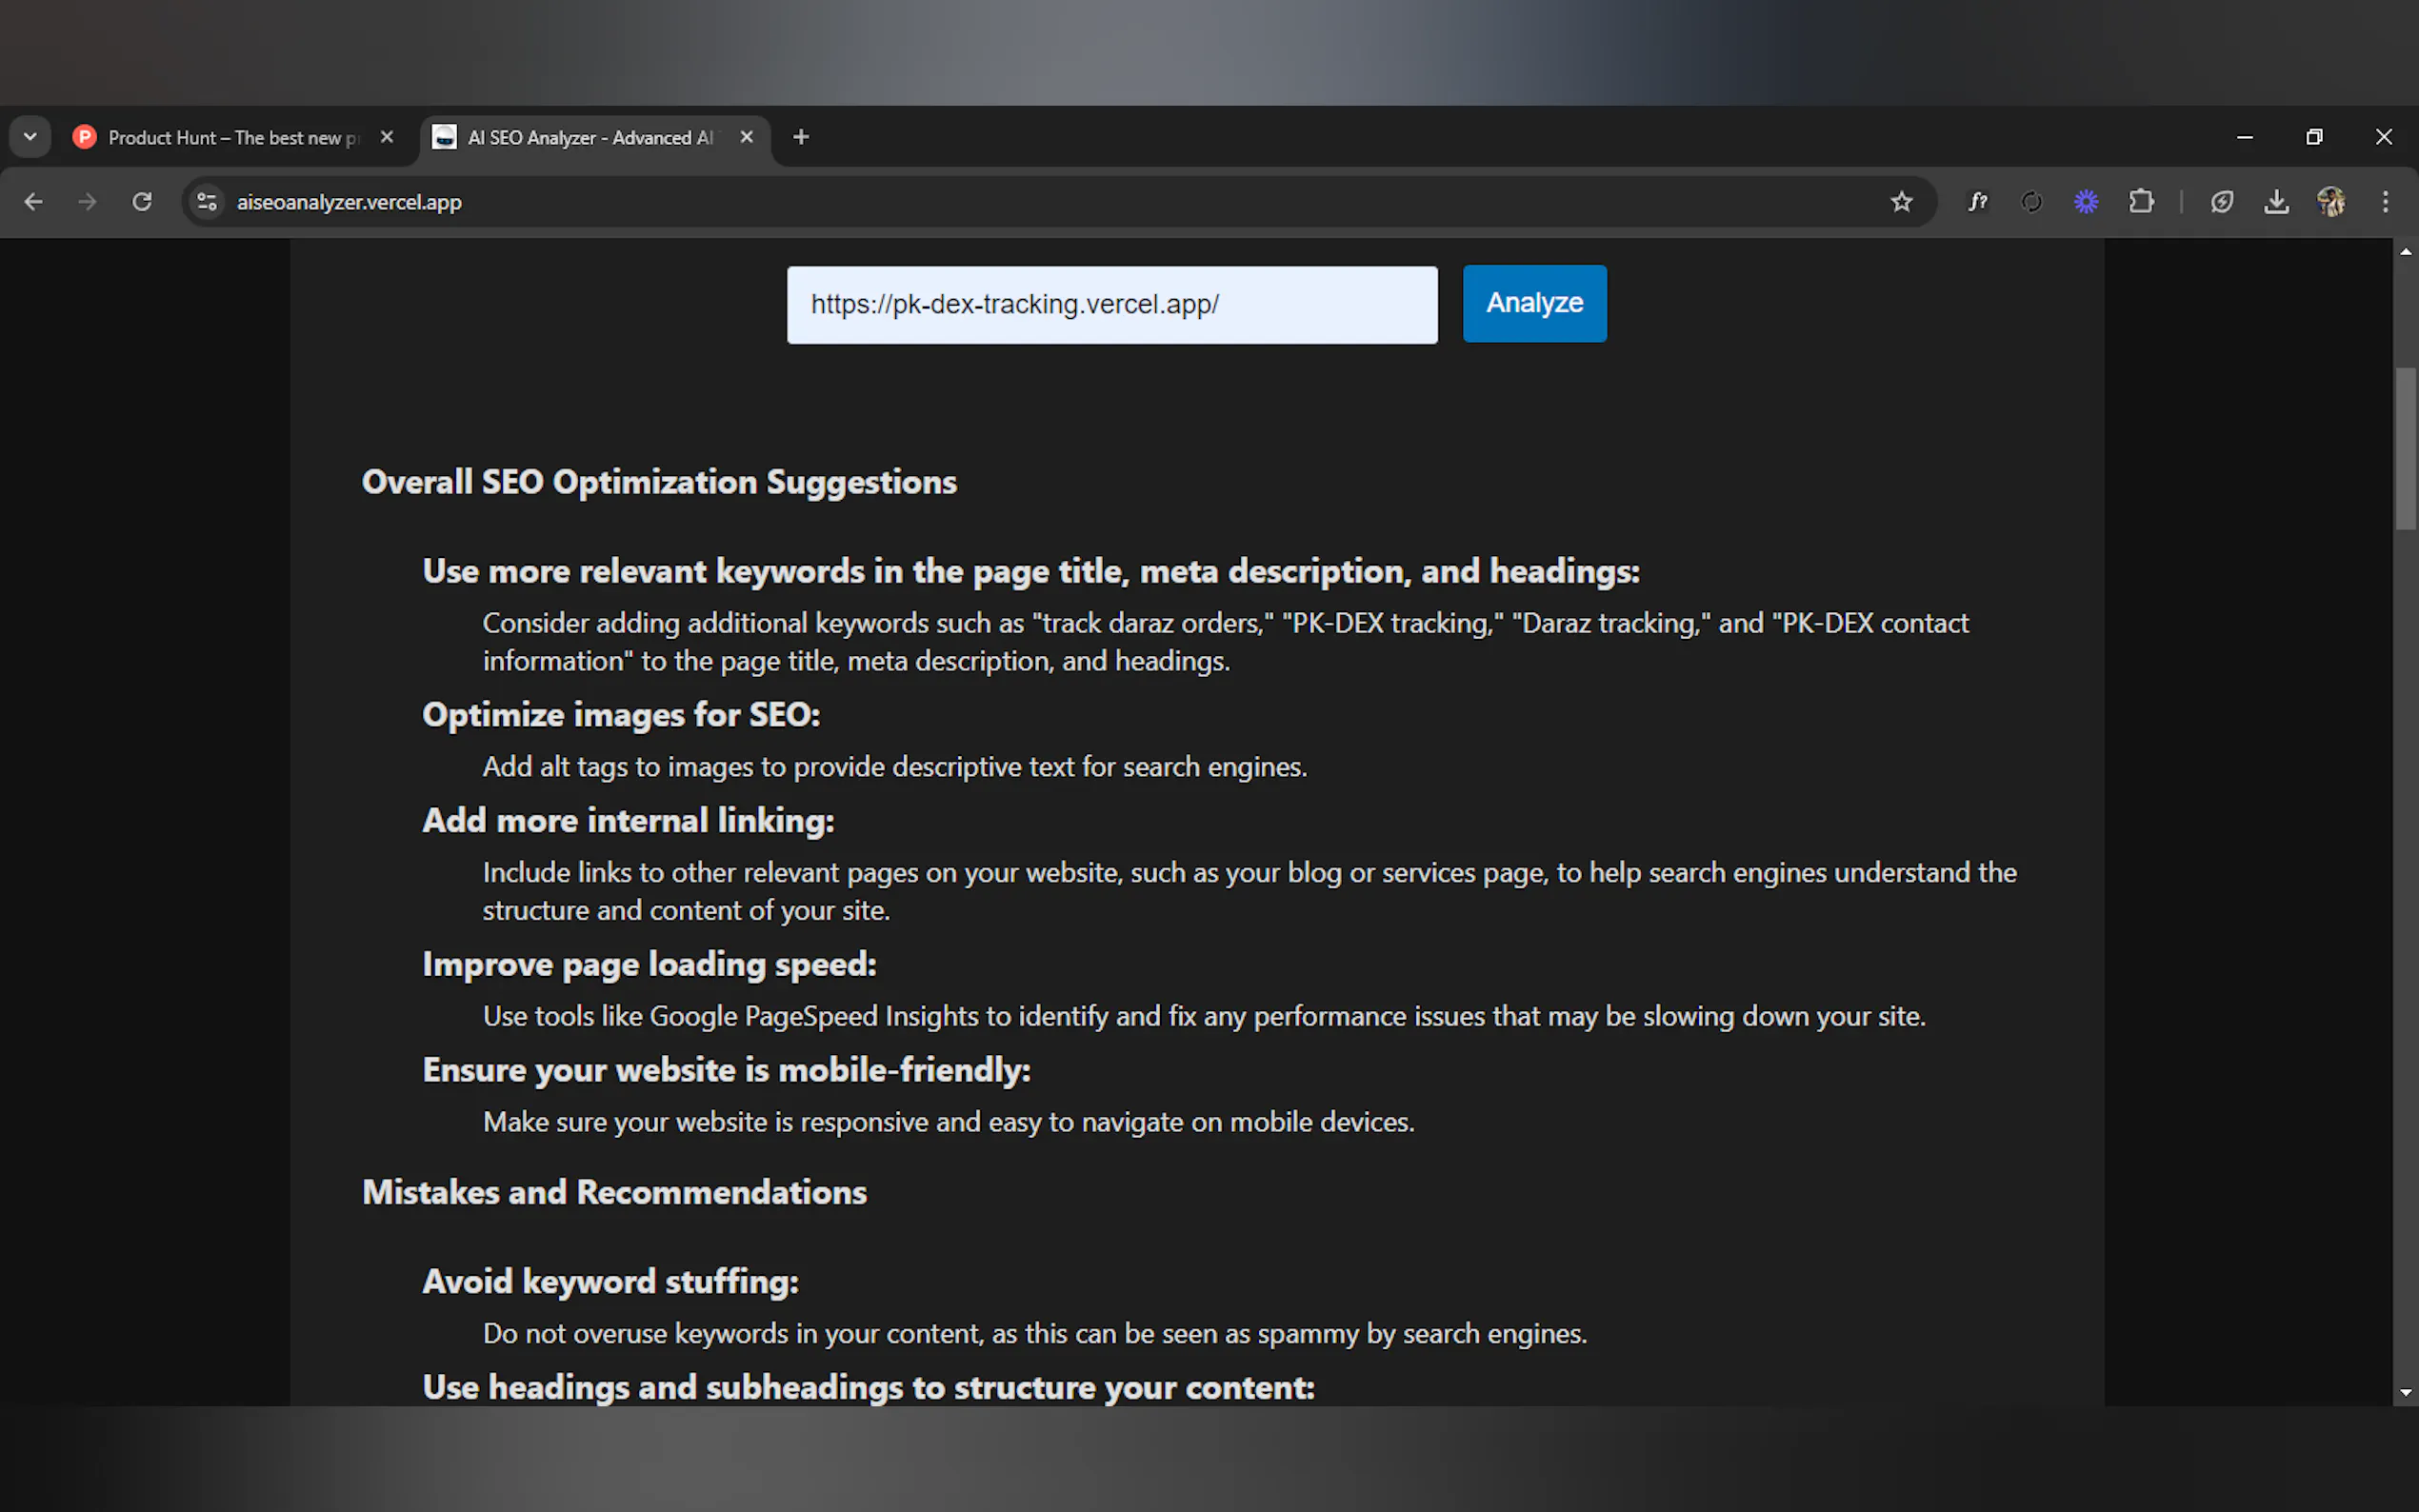The image size is (2419, 1512).
Task: Click the f? font extension icon
Action: point(1977,202)
